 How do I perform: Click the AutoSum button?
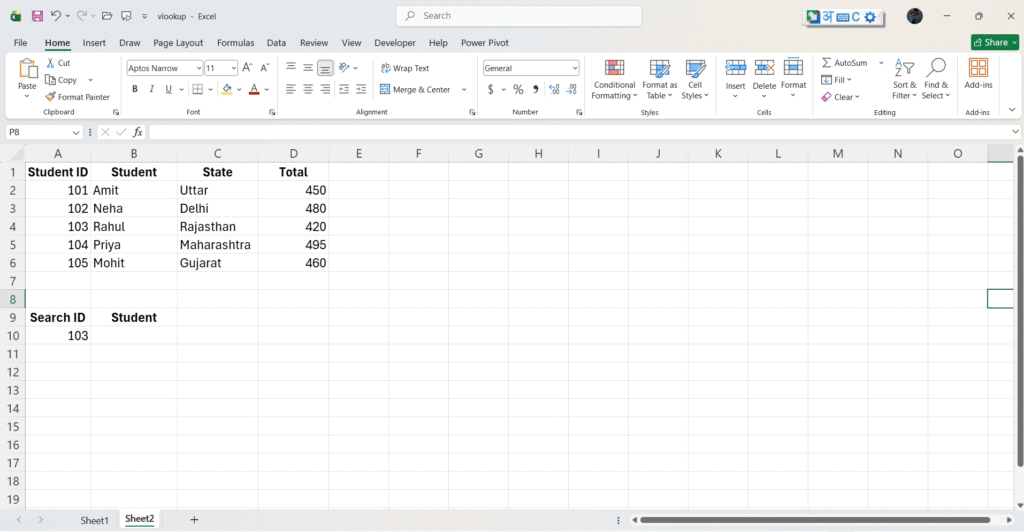tap(845, 63)
